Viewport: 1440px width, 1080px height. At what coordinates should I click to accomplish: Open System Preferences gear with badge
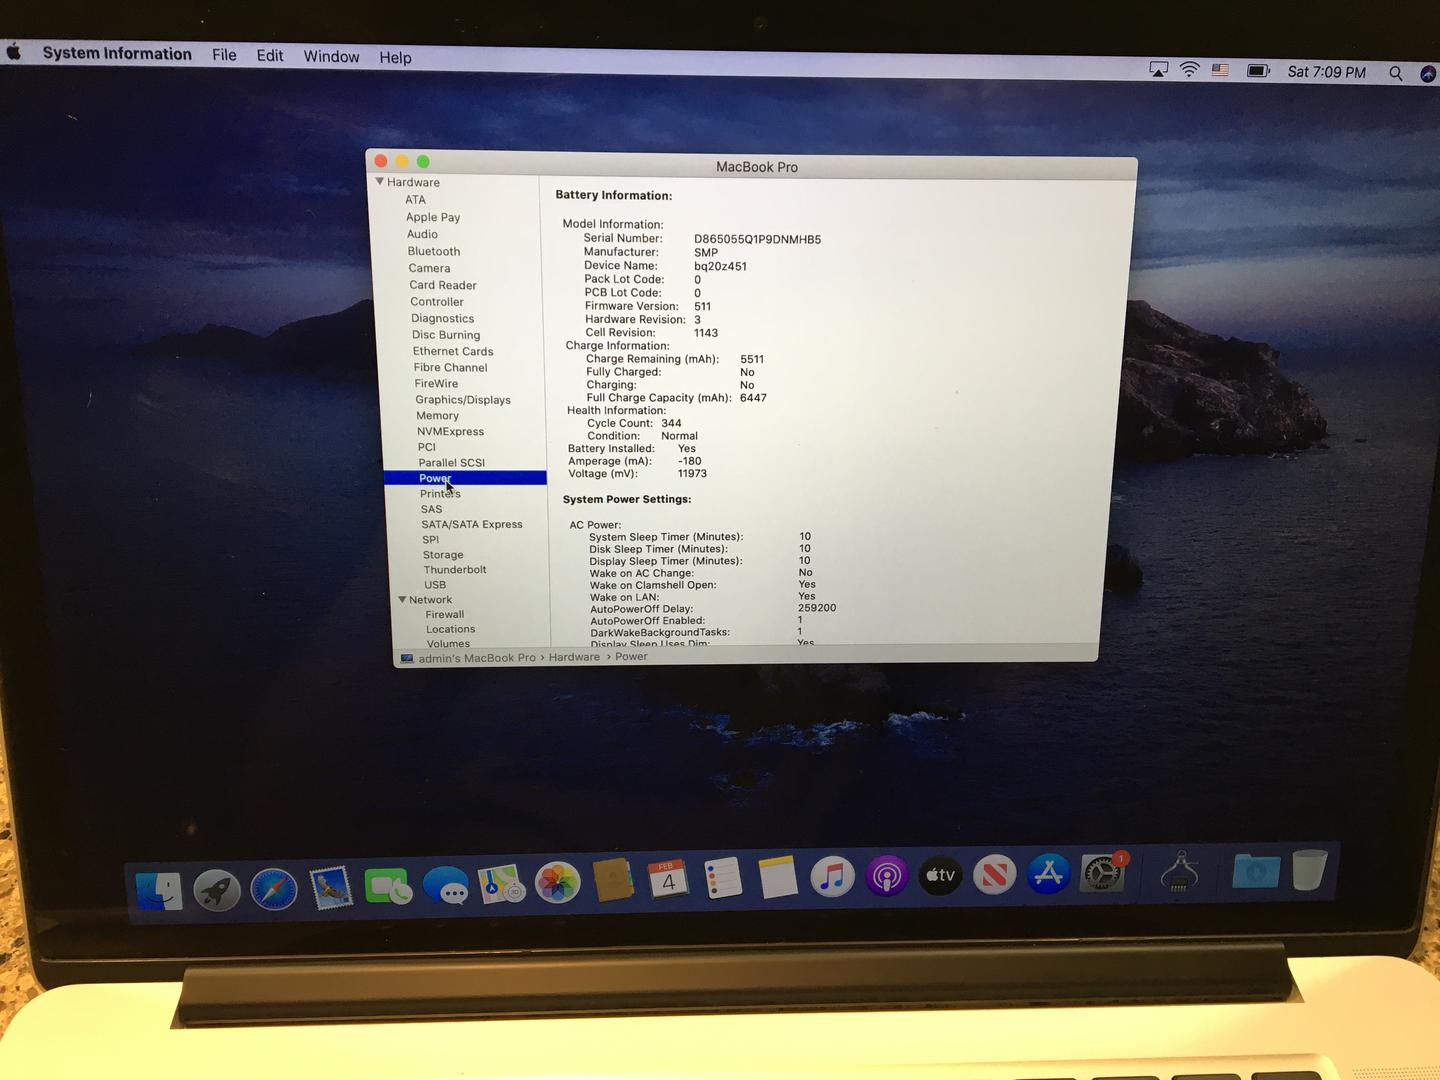click(1103, 873)
